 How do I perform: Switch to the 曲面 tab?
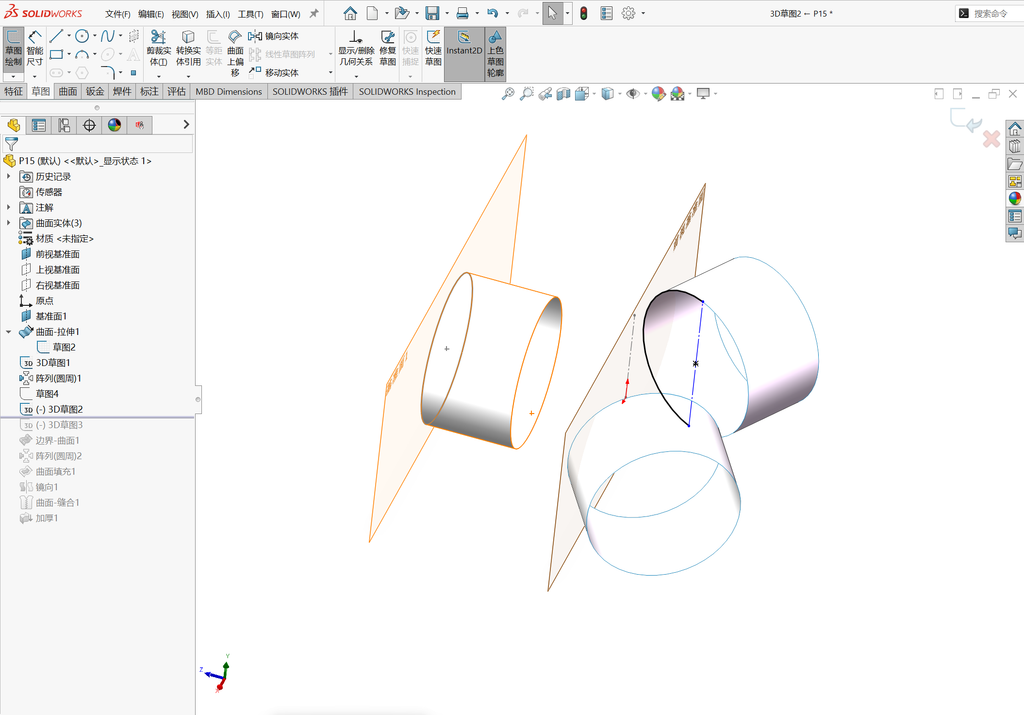point(68,91)
